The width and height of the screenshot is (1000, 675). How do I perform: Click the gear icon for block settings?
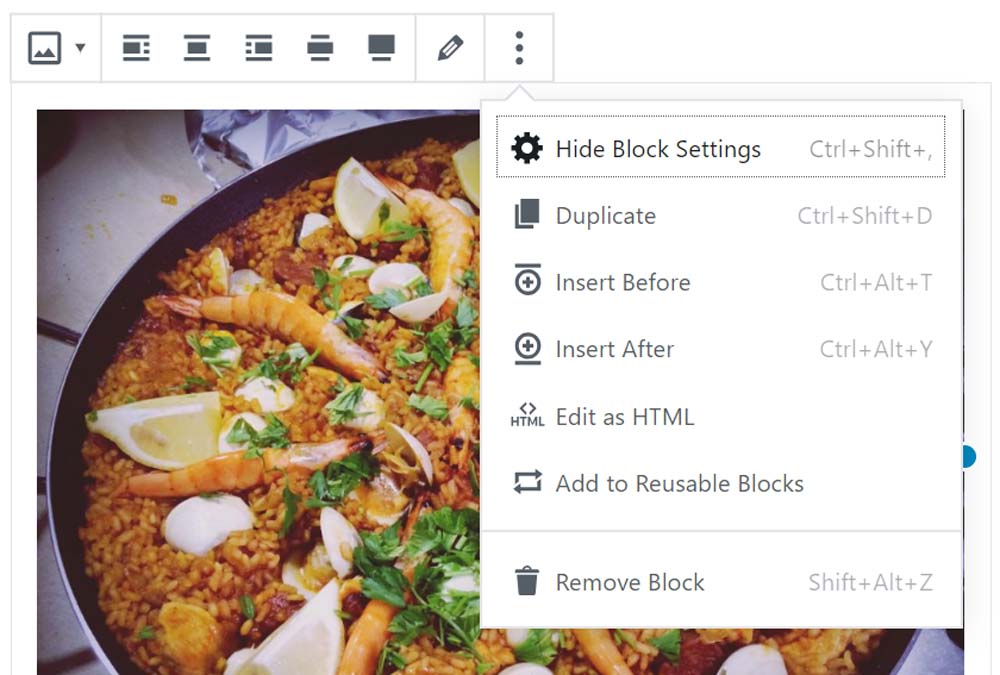coord(527,149)
